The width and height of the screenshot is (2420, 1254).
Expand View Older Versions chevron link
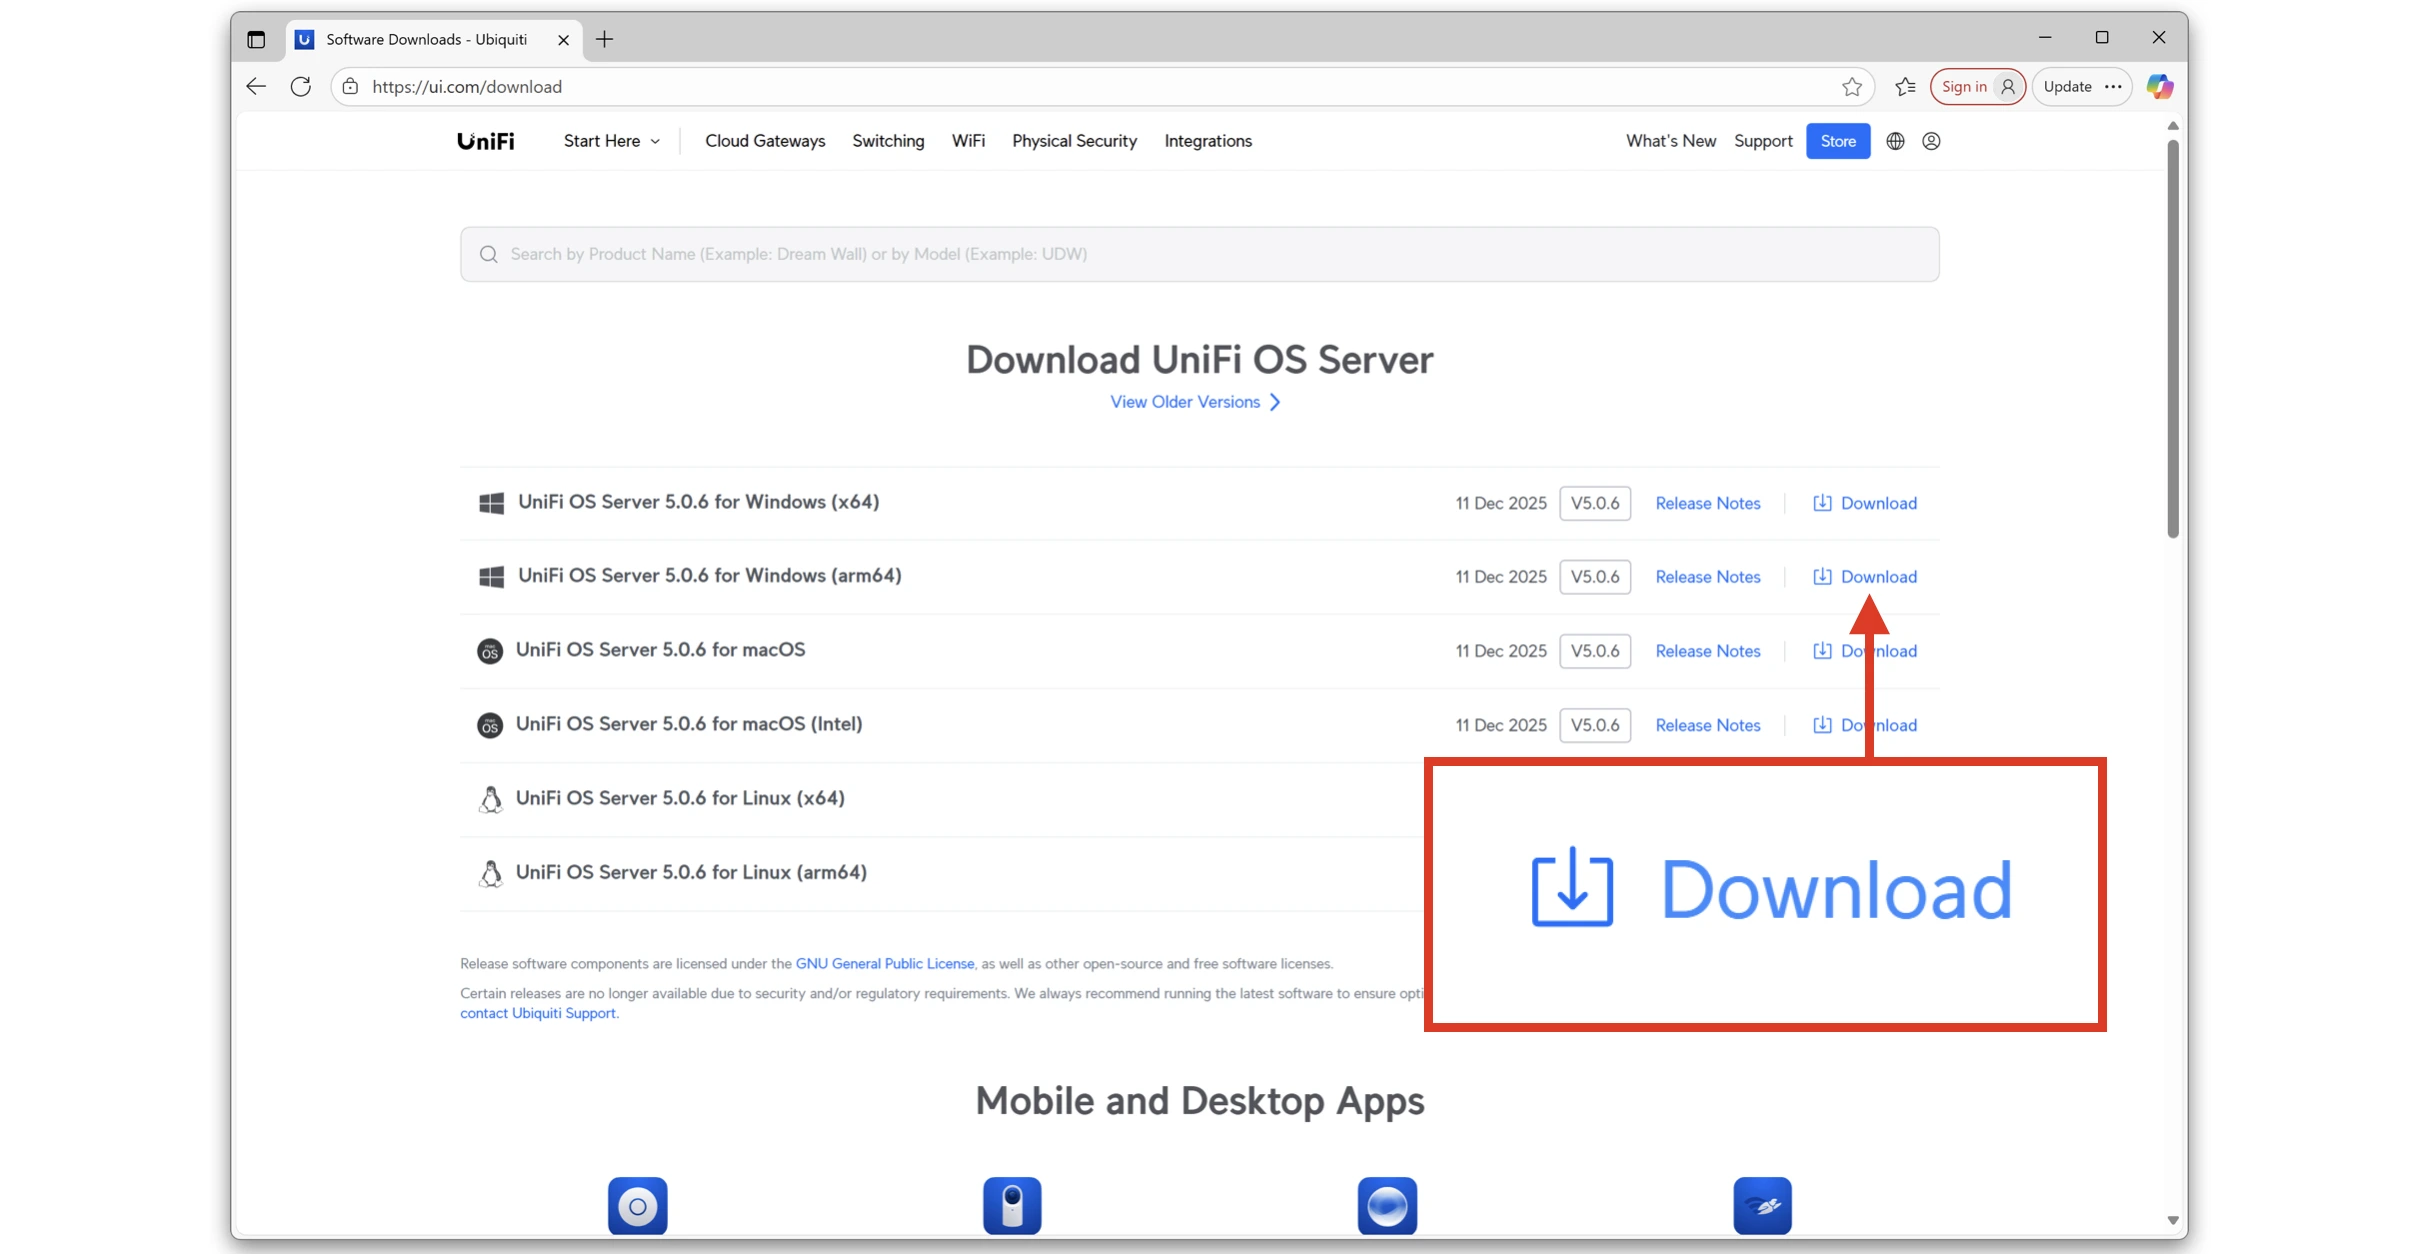tap(1195, 402)
